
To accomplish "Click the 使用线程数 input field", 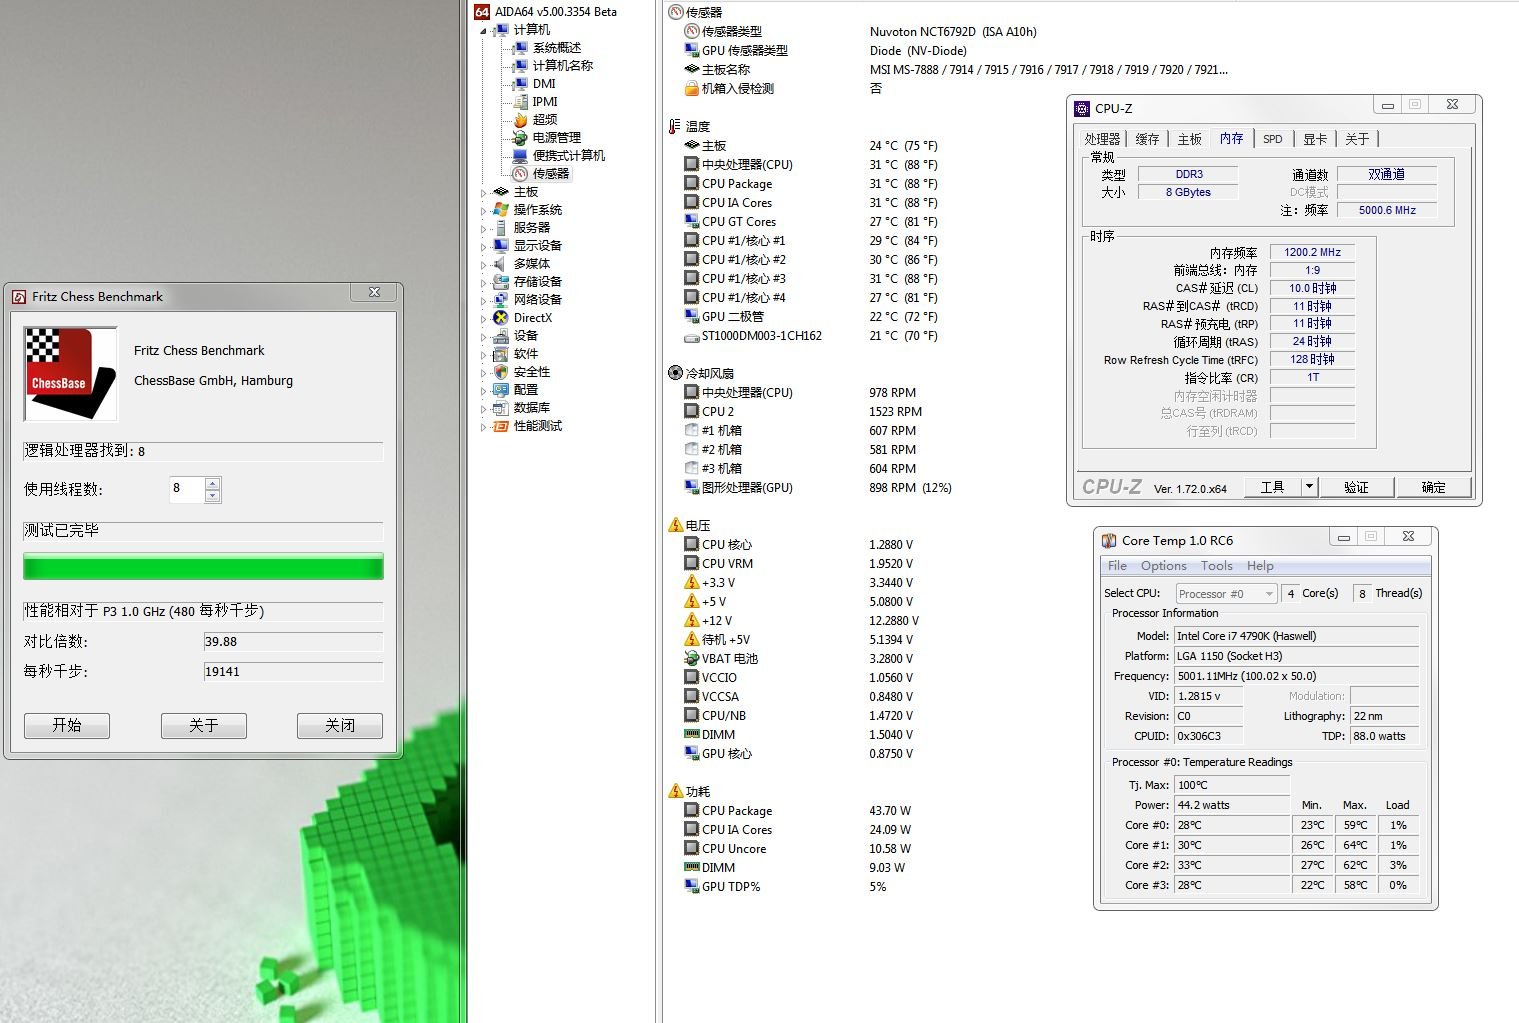I will (187, 489).
